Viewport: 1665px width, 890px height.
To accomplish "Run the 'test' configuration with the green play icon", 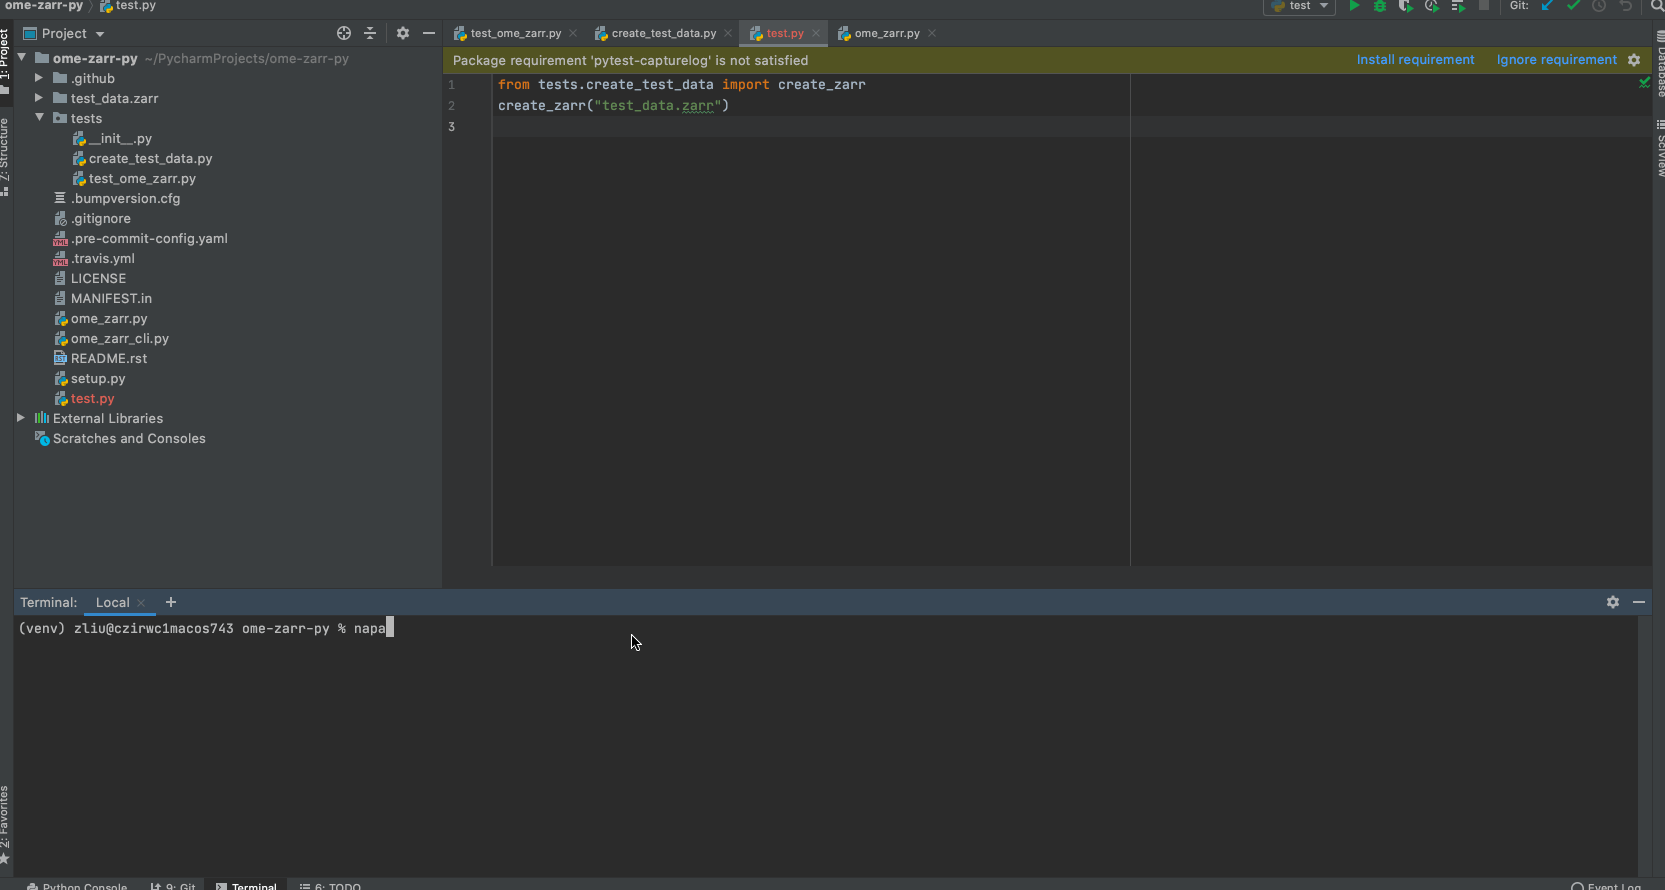I will coord(1353,6).
